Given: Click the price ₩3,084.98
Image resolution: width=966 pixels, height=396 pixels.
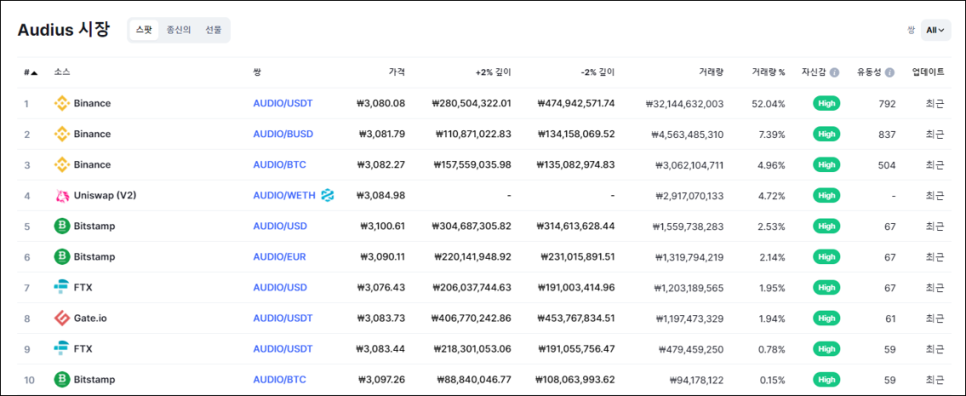Looking at the screenshot, I should (381, 196).
